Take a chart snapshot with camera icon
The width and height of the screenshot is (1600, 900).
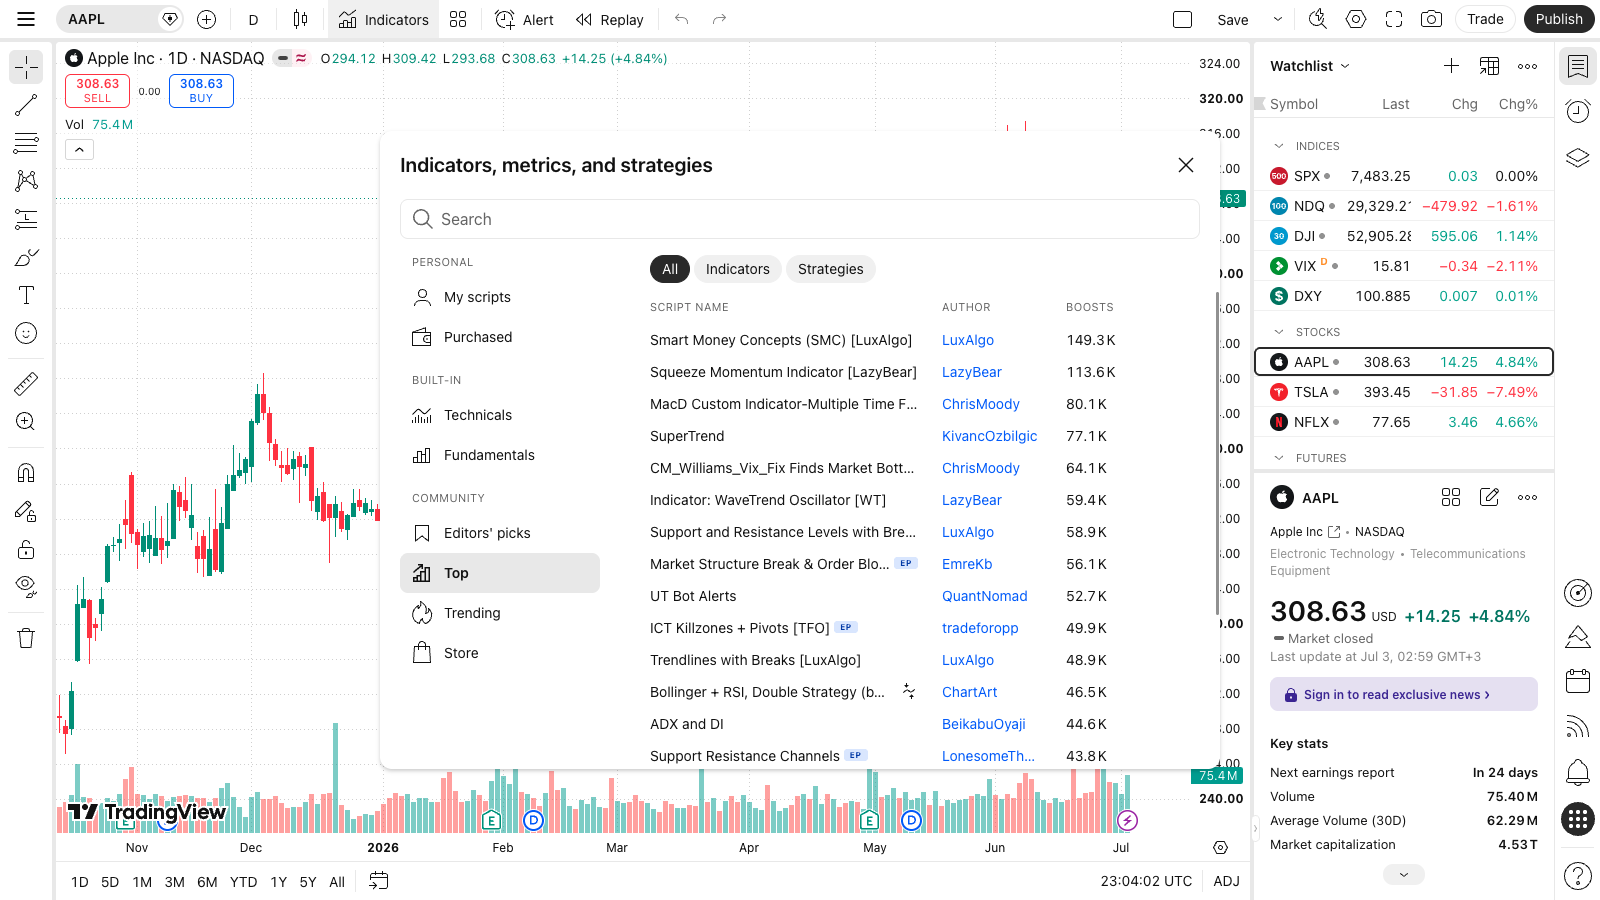click(x=1432, y=19)
